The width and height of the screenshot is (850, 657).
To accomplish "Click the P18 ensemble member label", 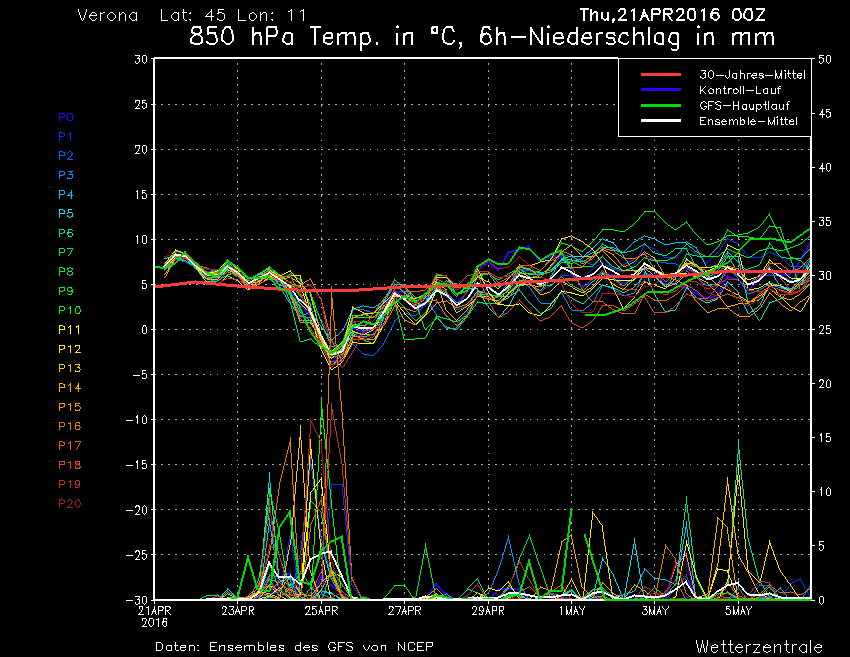I will (69, 465).
